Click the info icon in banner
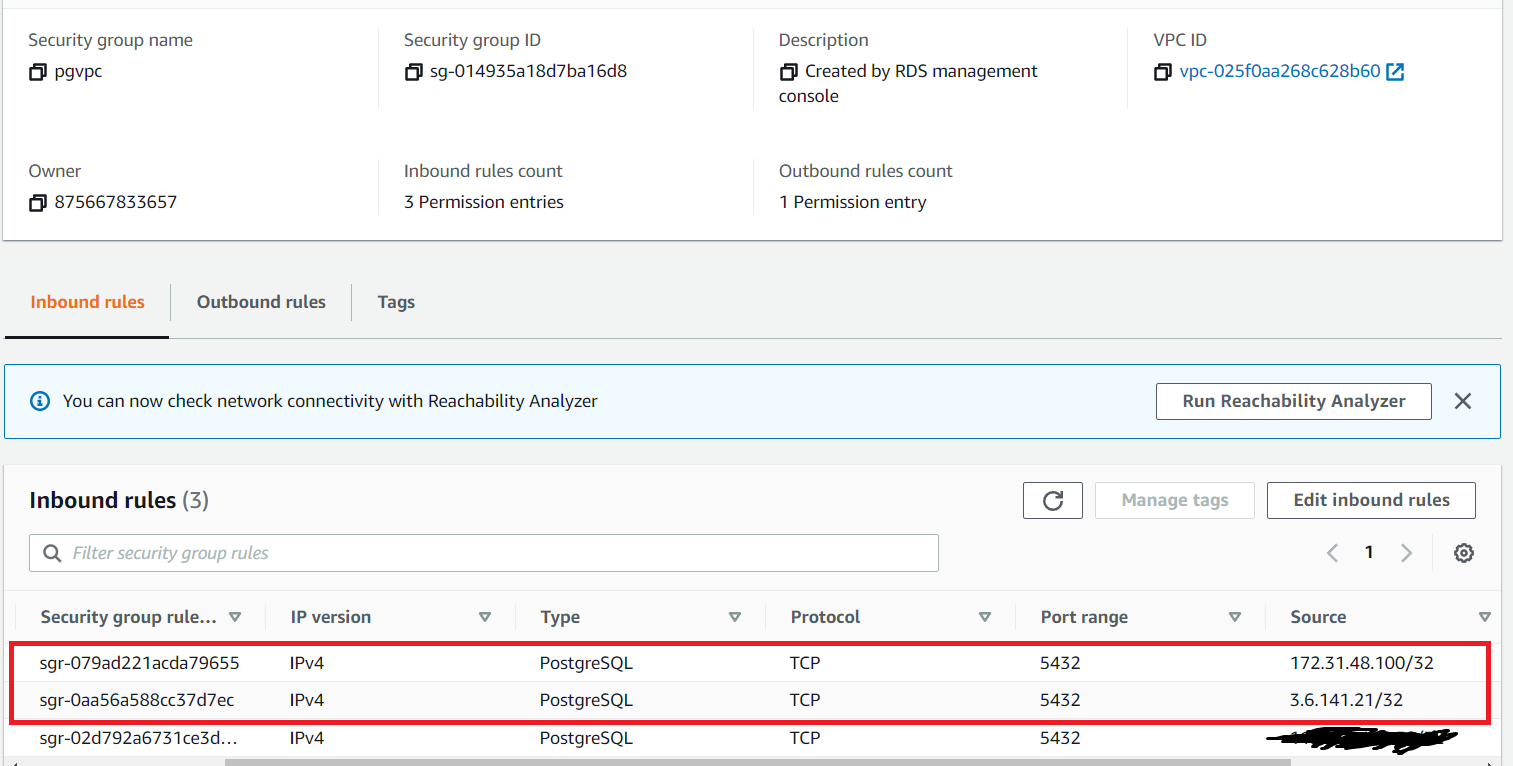This screenshot has width=1513, height=766. pyautogui.click(x=40, y=401)
